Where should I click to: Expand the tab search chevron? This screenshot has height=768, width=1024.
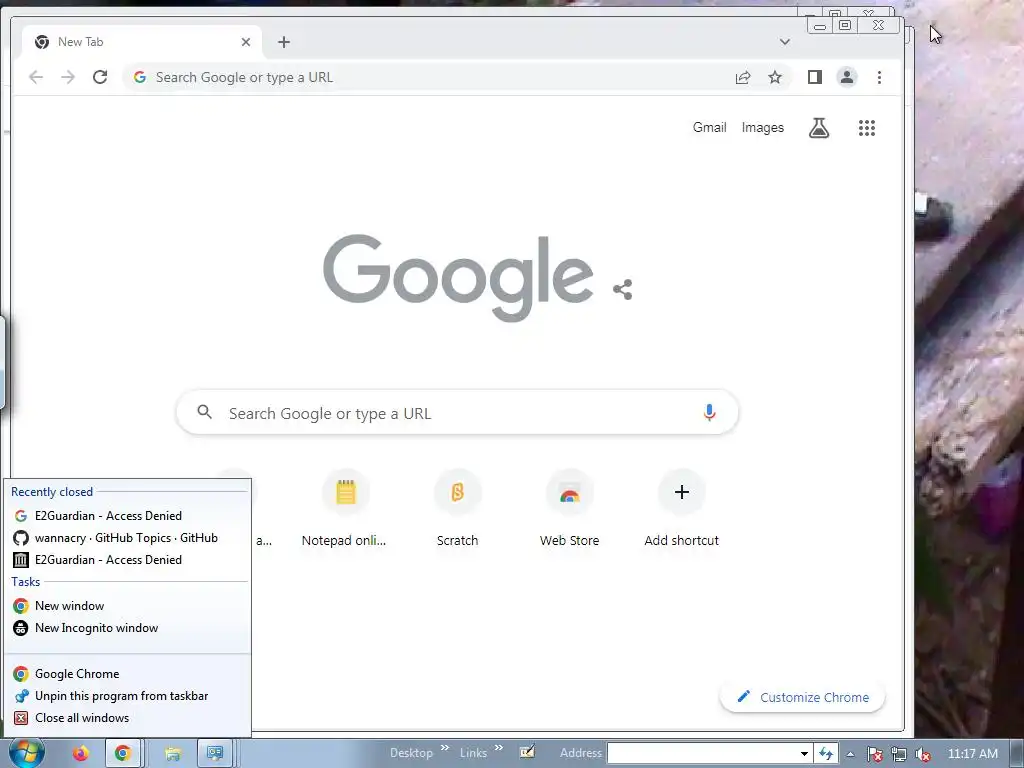[785, 42]
